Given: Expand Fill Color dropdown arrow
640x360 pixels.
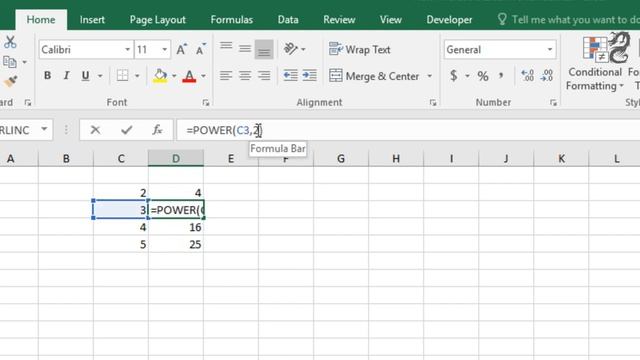Looking at the screenshot, I should [x=174, y=76].
